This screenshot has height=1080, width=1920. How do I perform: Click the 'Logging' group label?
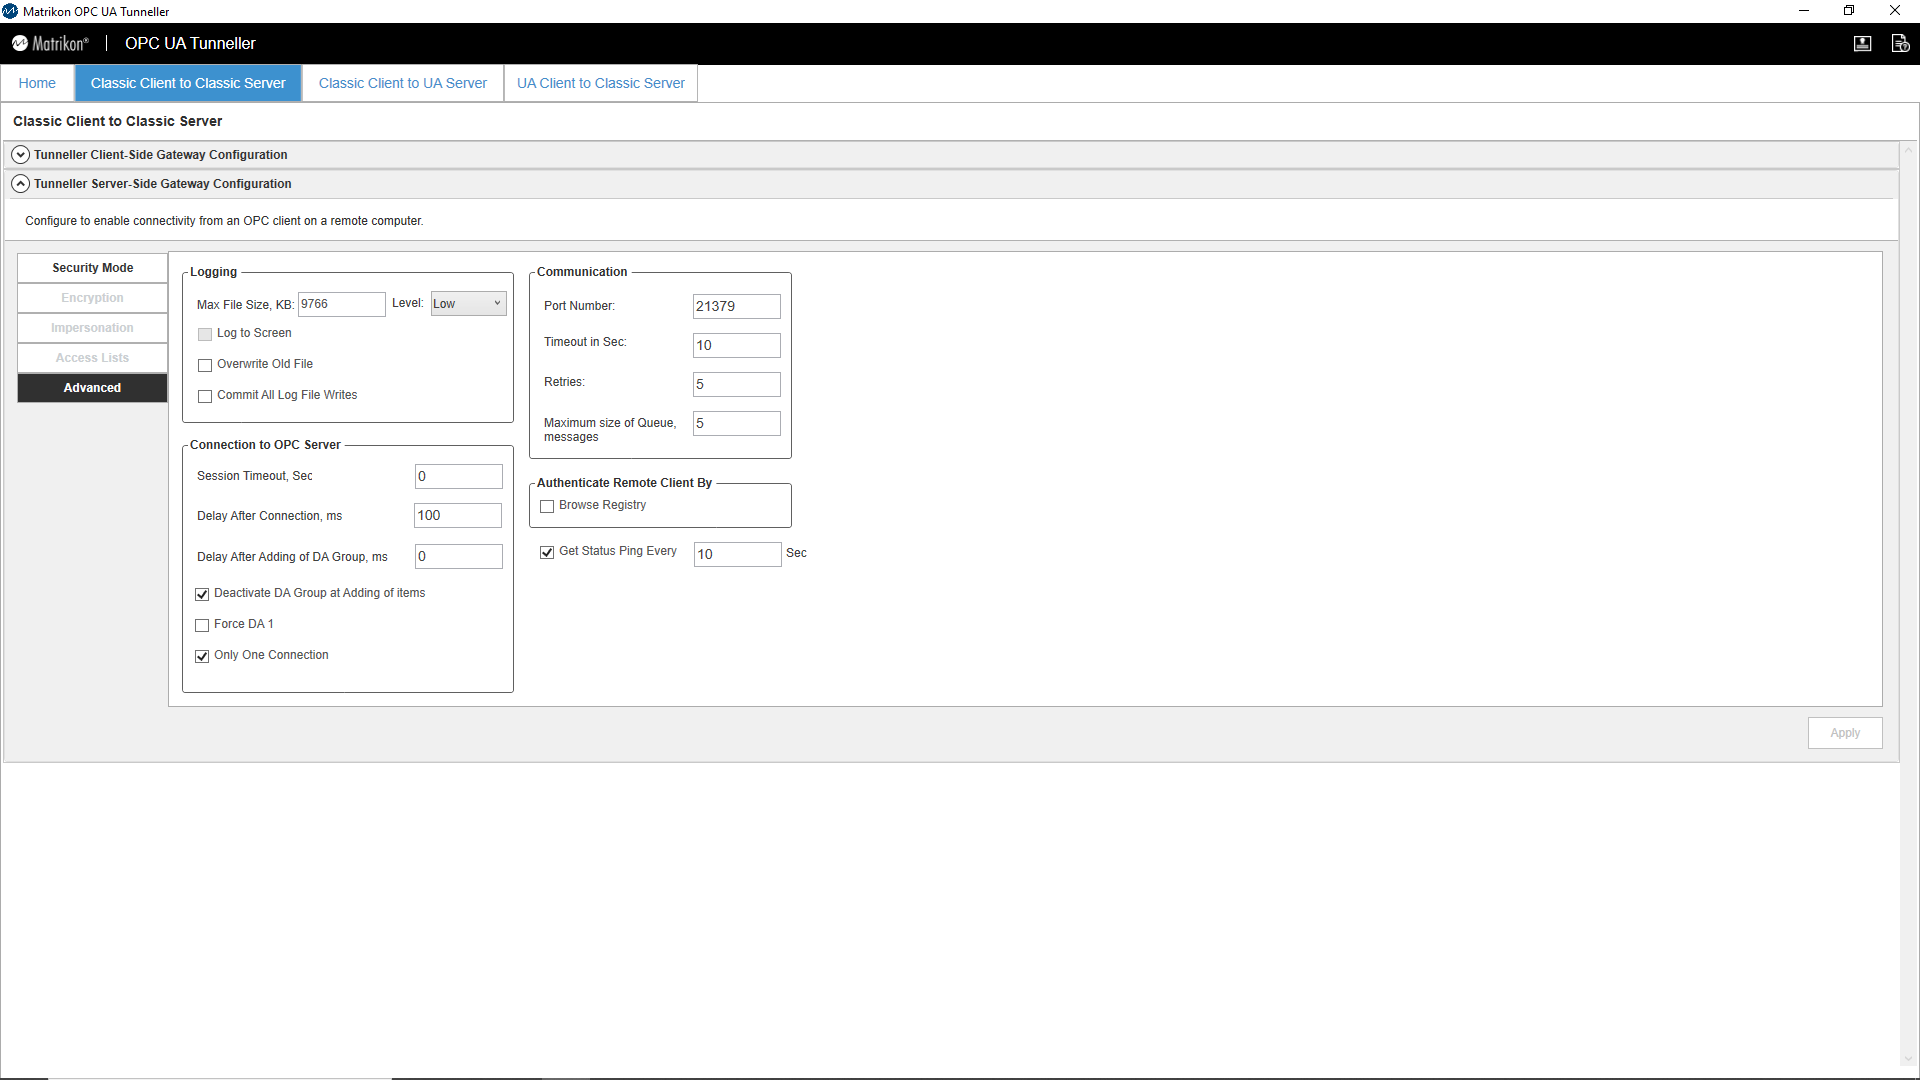coord(213,272)
